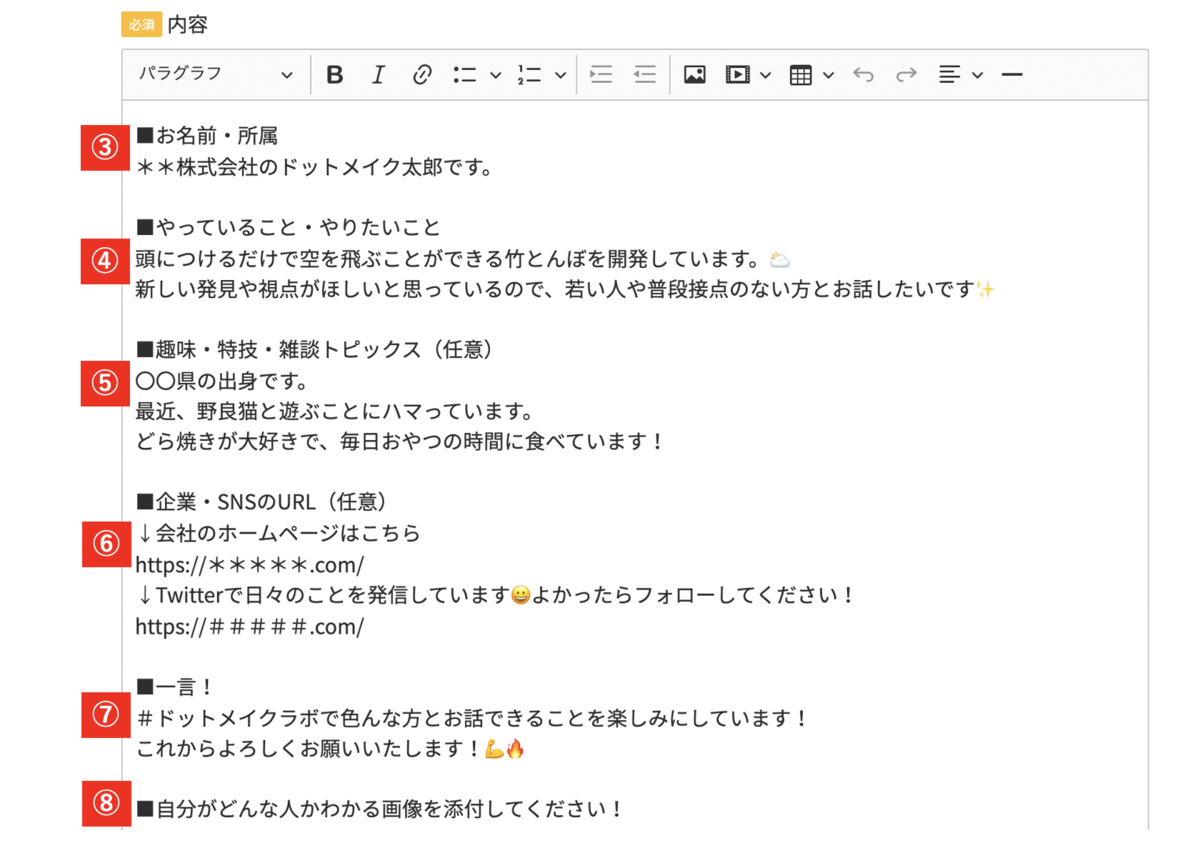Screen dimensions: 1200x853
Task: Insert media with the video icon
Action: (x=737, y=75)
